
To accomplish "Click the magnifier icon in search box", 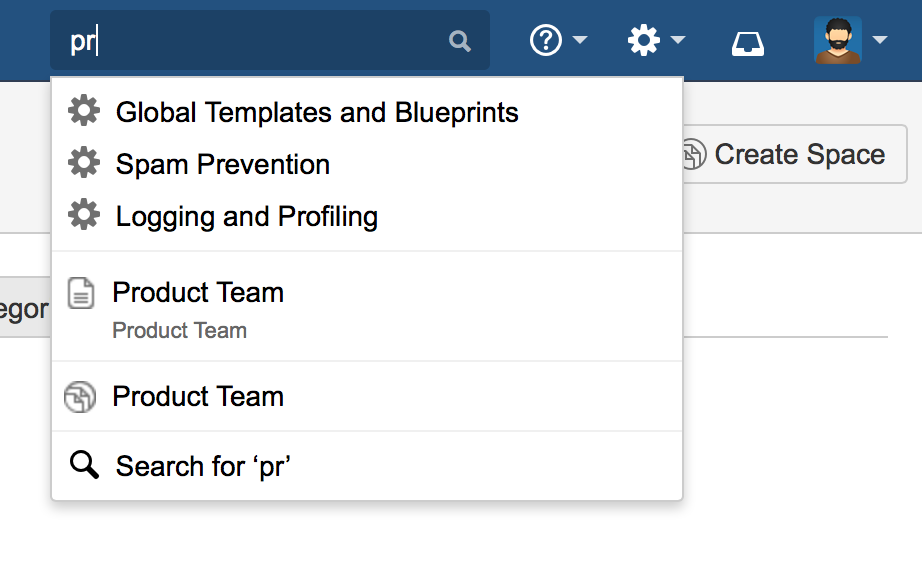I will coord(459,41).
